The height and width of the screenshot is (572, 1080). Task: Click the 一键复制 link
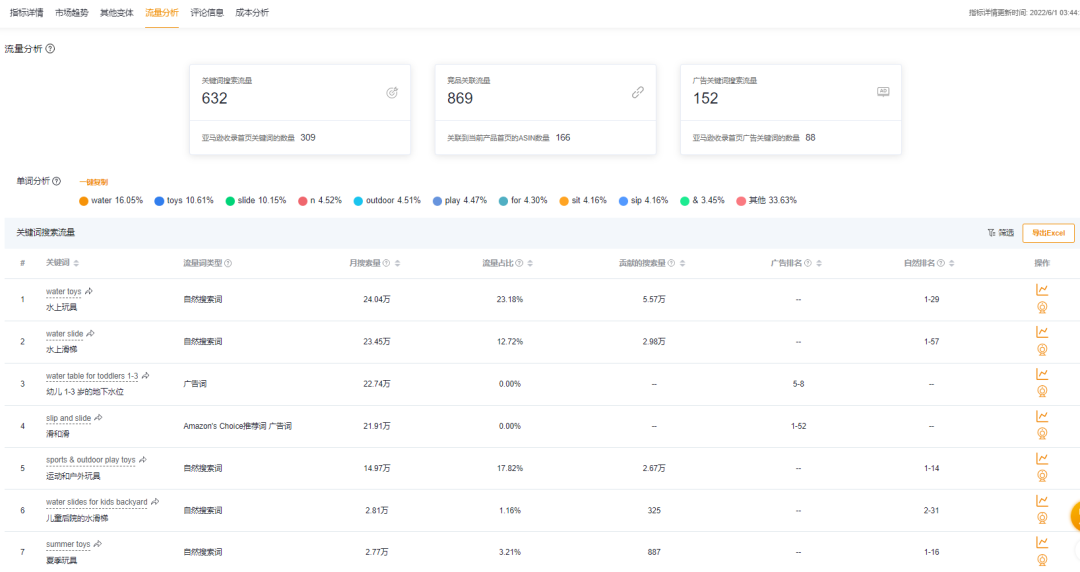[94, 182]
